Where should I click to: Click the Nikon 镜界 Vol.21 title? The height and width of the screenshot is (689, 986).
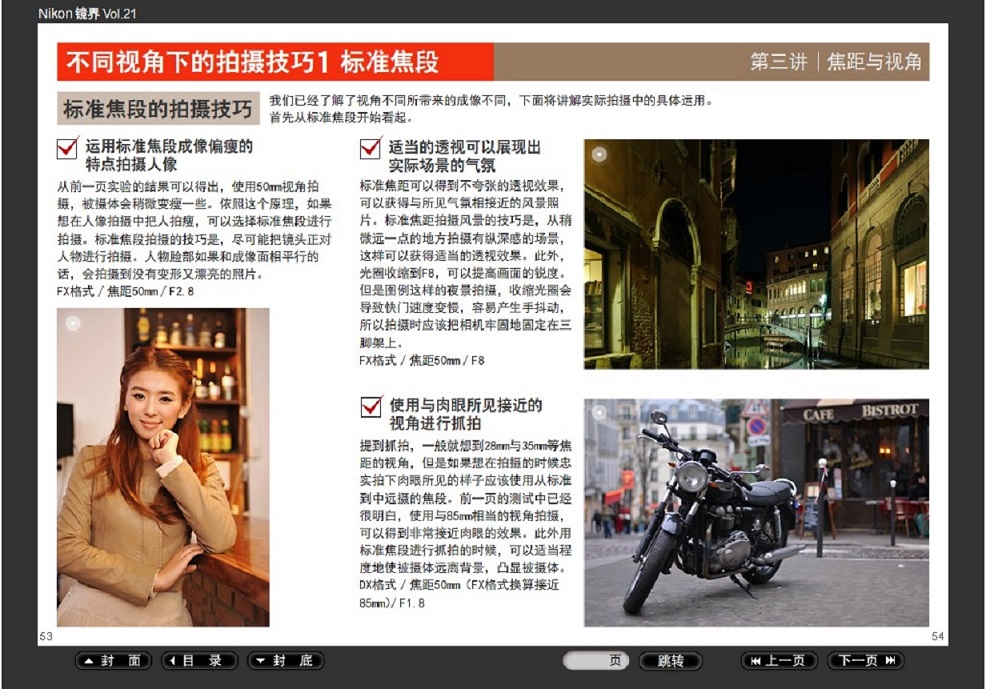87,13
